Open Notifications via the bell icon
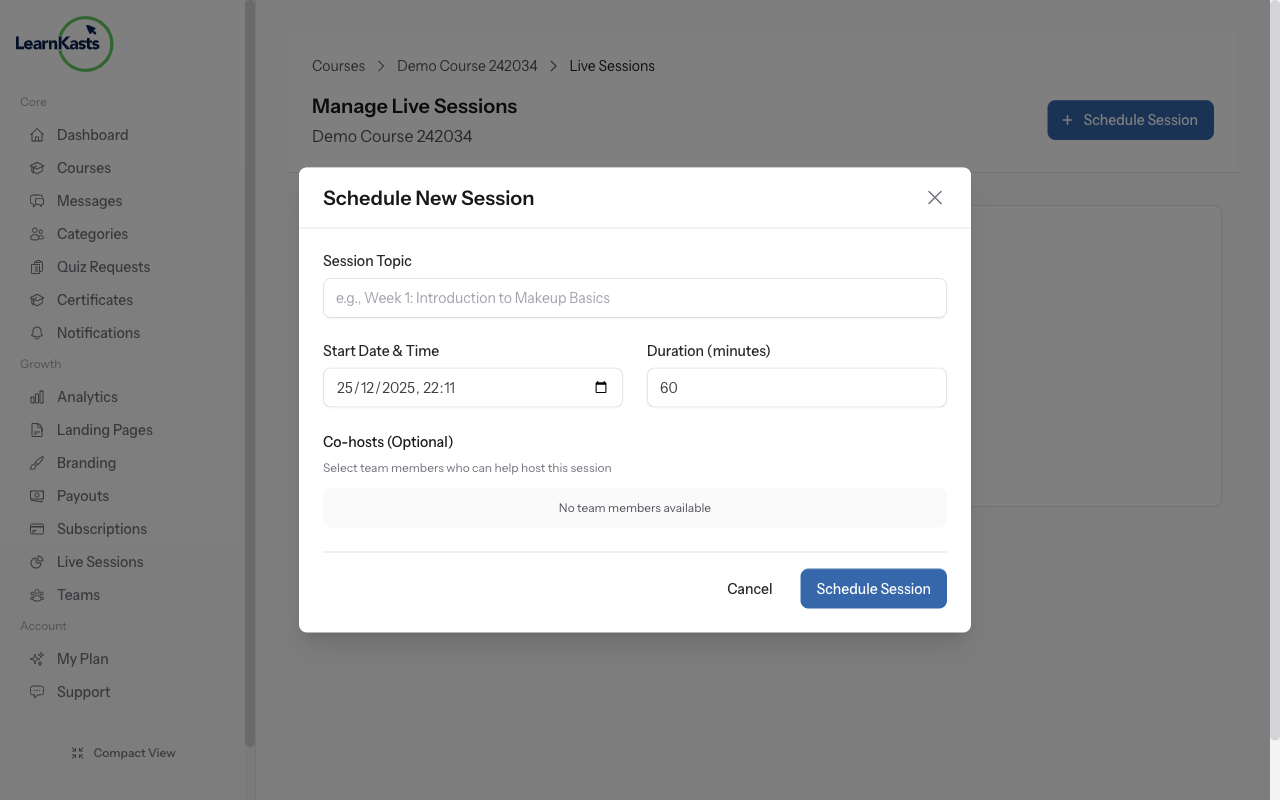1280x800 pixels. (x=37, y=332)
